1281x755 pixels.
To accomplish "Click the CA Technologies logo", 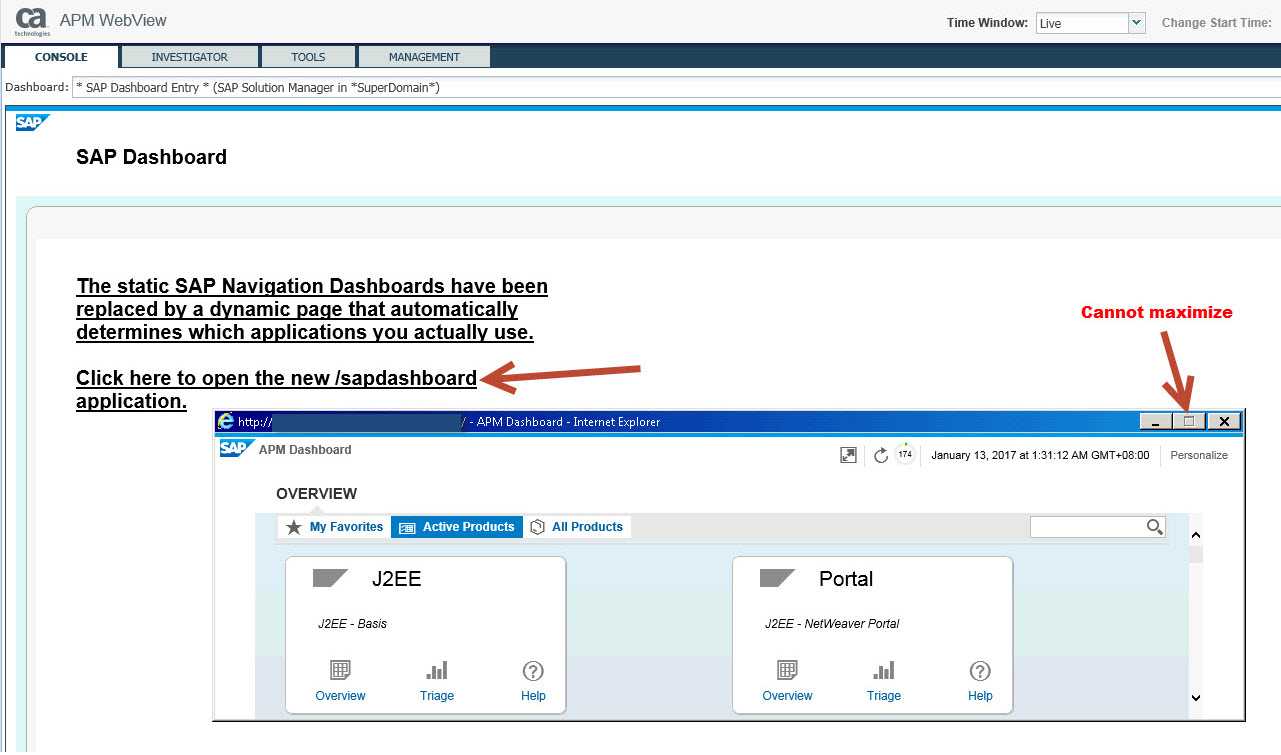I will coord(32,21).
